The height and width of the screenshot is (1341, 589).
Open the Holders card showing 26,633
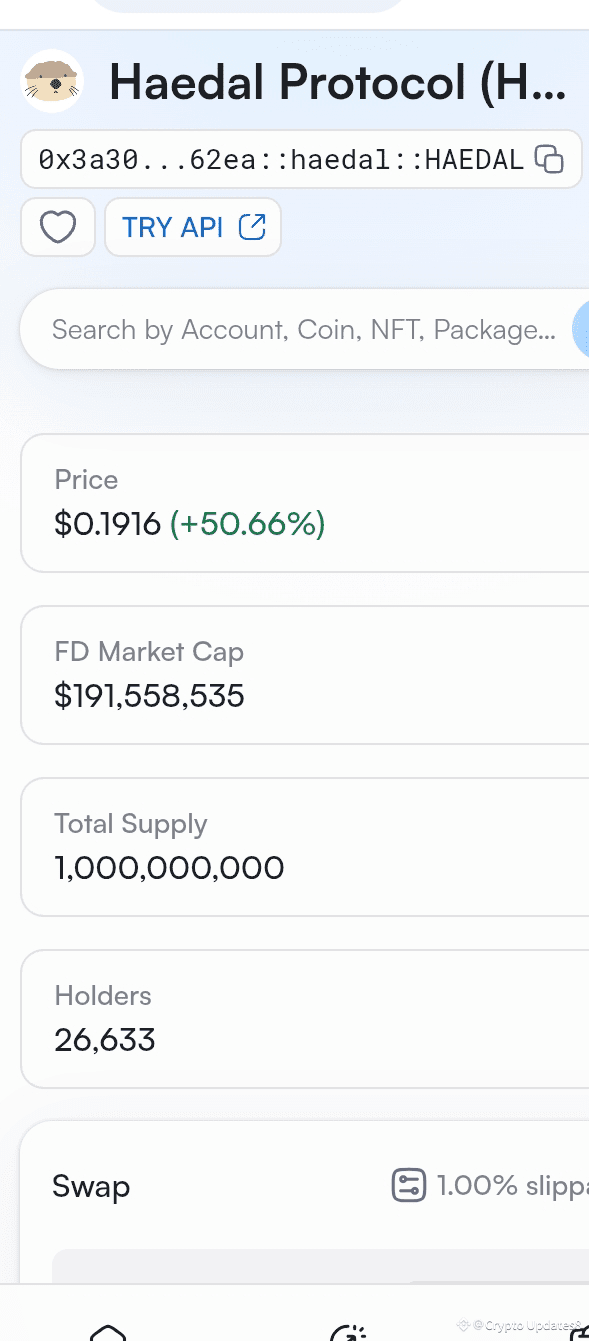[305, 1019]
